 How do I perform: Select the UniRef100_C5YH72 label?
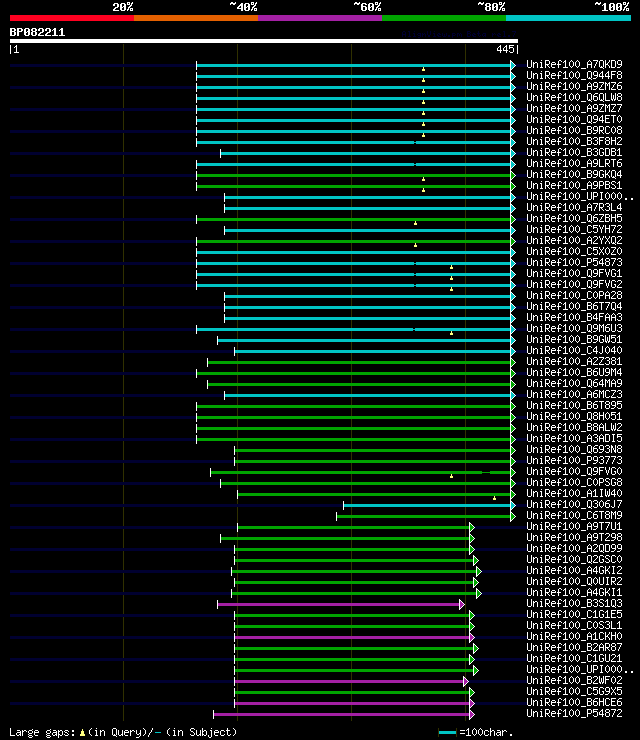[574, 229]
